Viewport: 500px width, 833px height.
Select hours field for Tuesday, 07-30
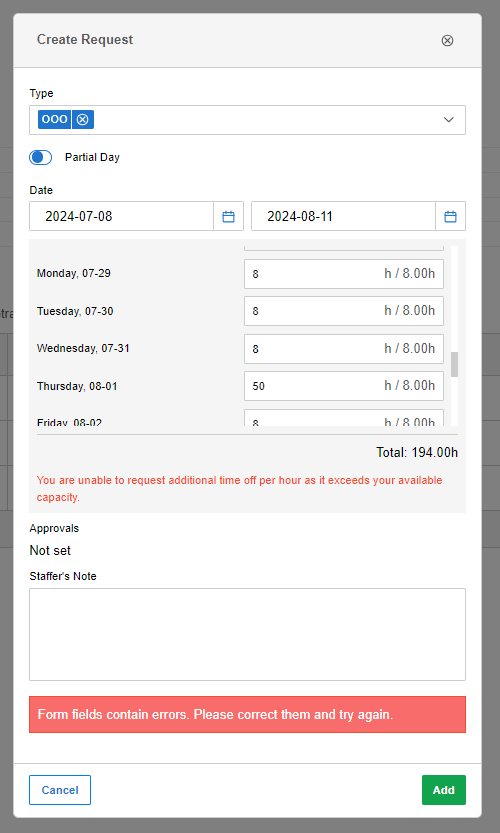(x=344, y=311)
